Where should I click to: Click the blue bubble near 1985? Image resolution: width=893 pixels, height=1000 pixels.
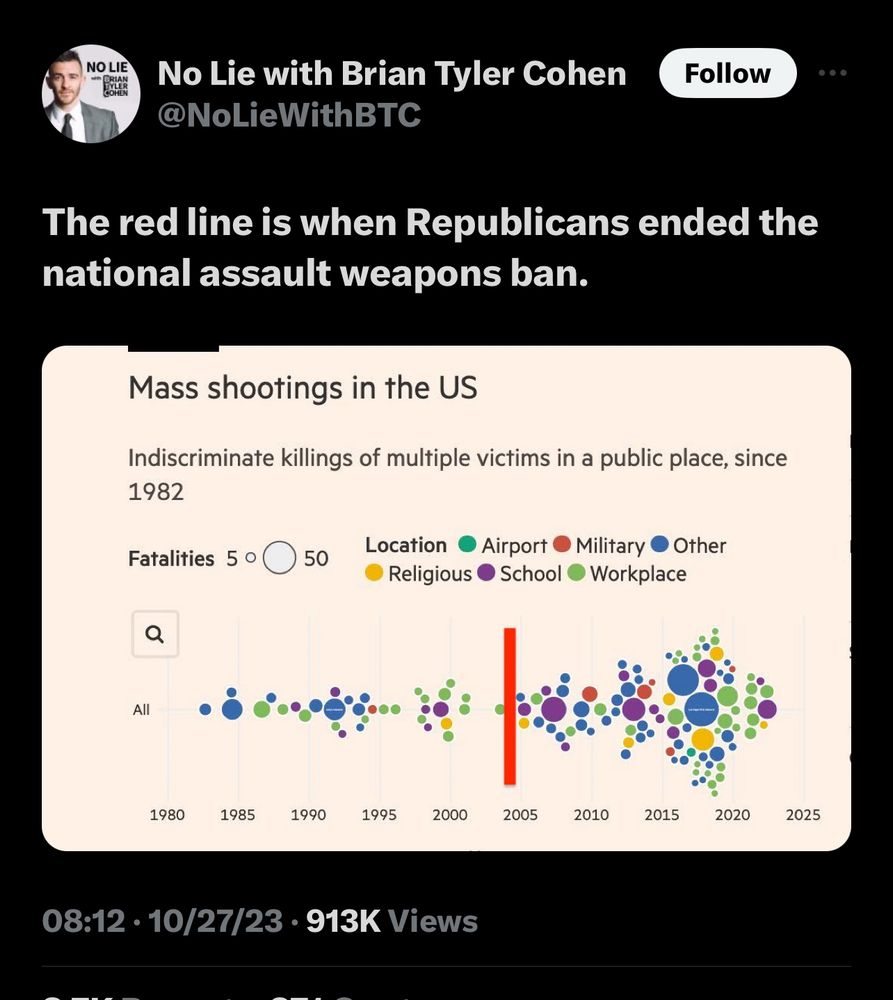pyautogui.click(x=232, y=709)
